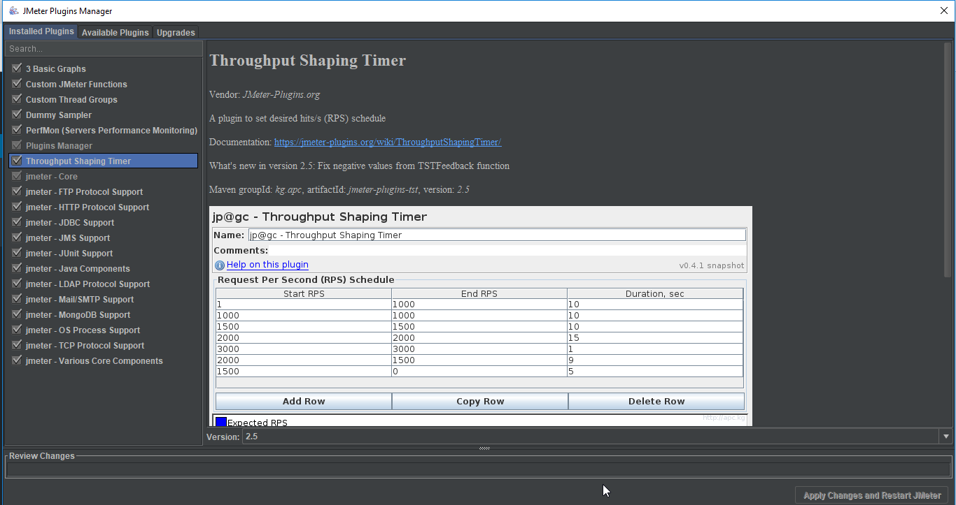Click the End RPS cell with value 0
956x505 pixels.
(x=479, y=371)
